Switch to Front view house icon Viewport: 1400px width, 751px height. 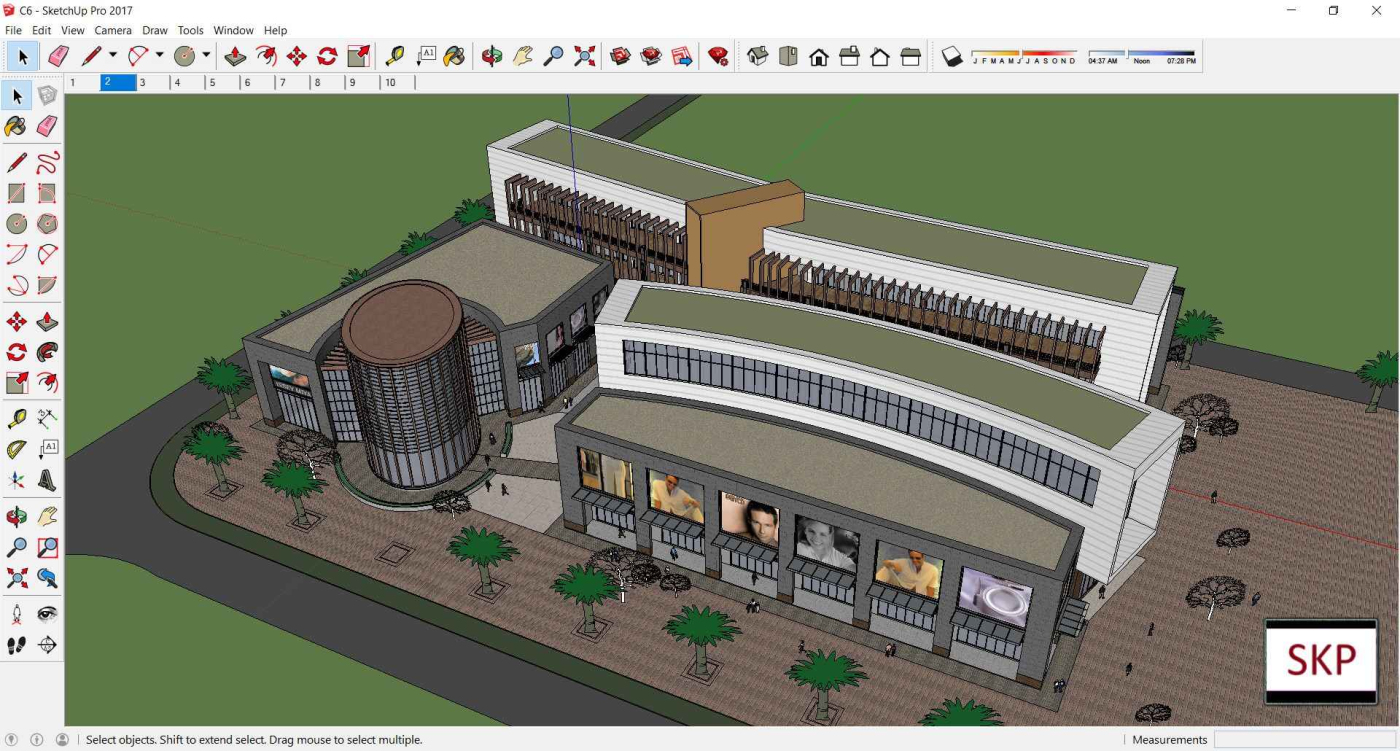click(819, 57)
